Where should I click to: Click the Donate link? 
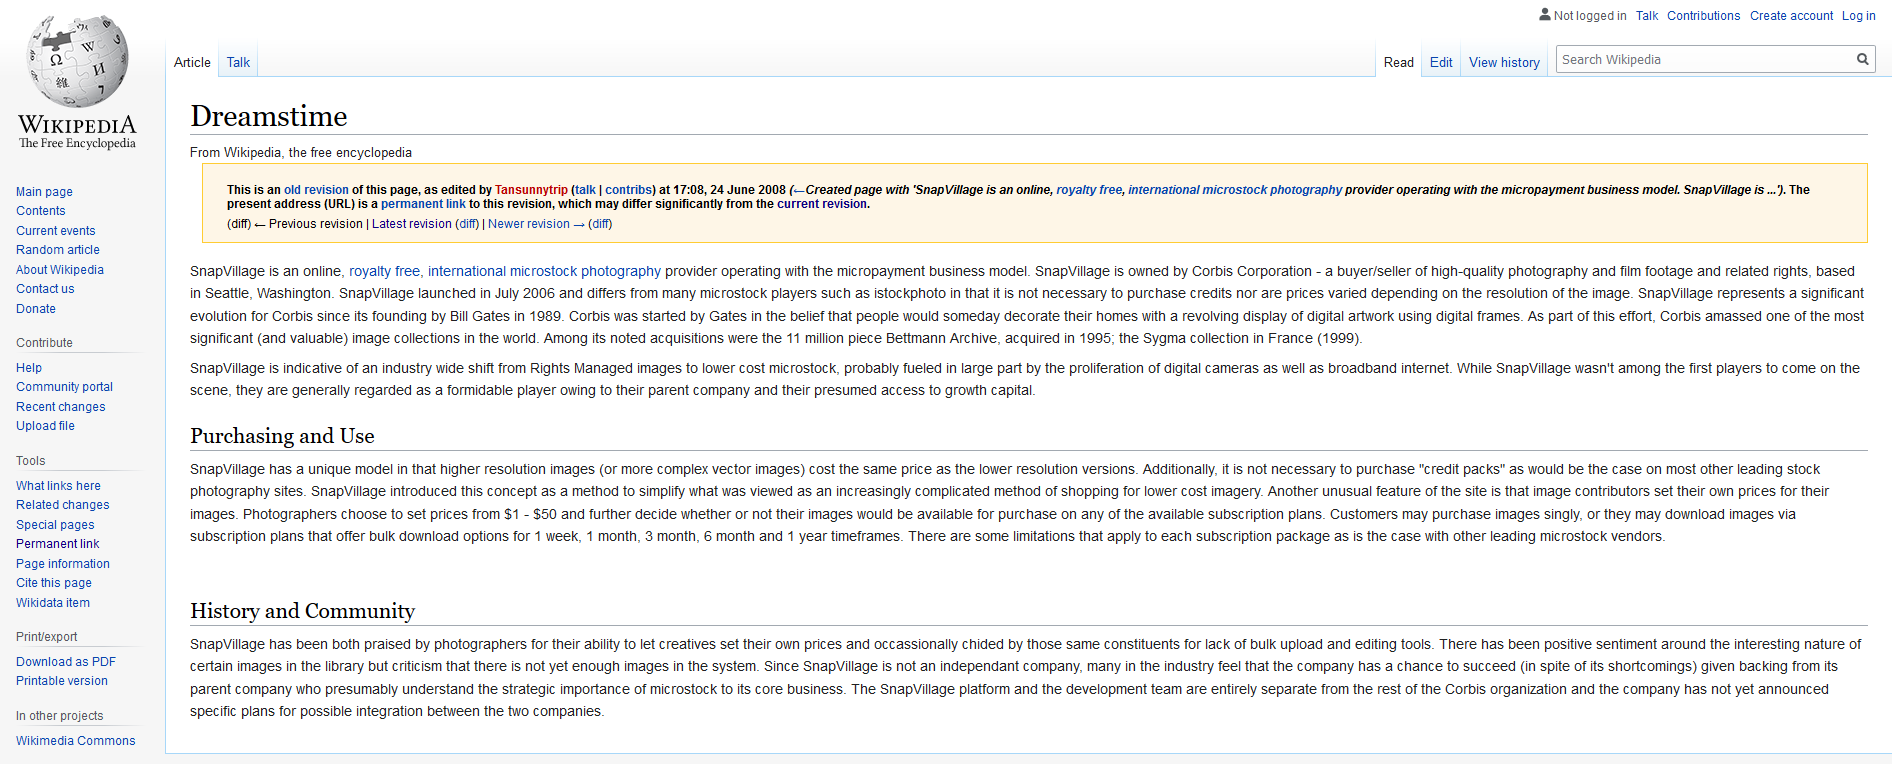[x=35, y=309]
